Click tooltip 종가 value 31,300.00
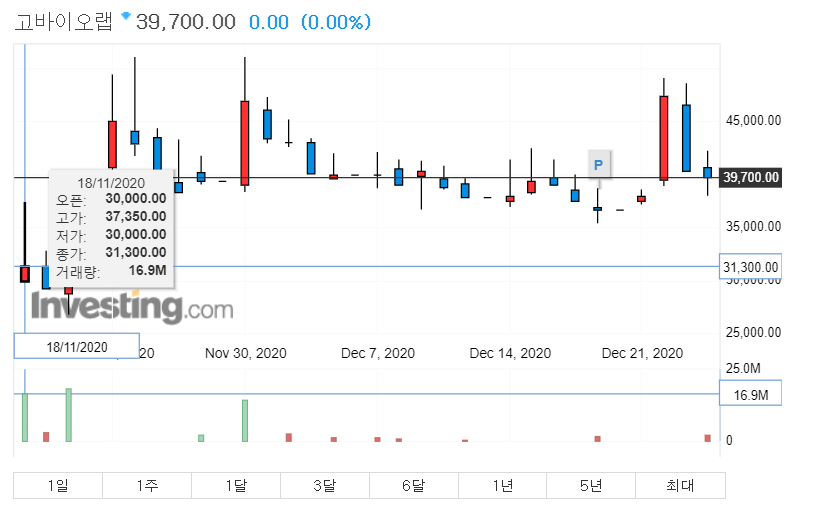This screenshot has width=813, height=512. (x=136, y=253)
